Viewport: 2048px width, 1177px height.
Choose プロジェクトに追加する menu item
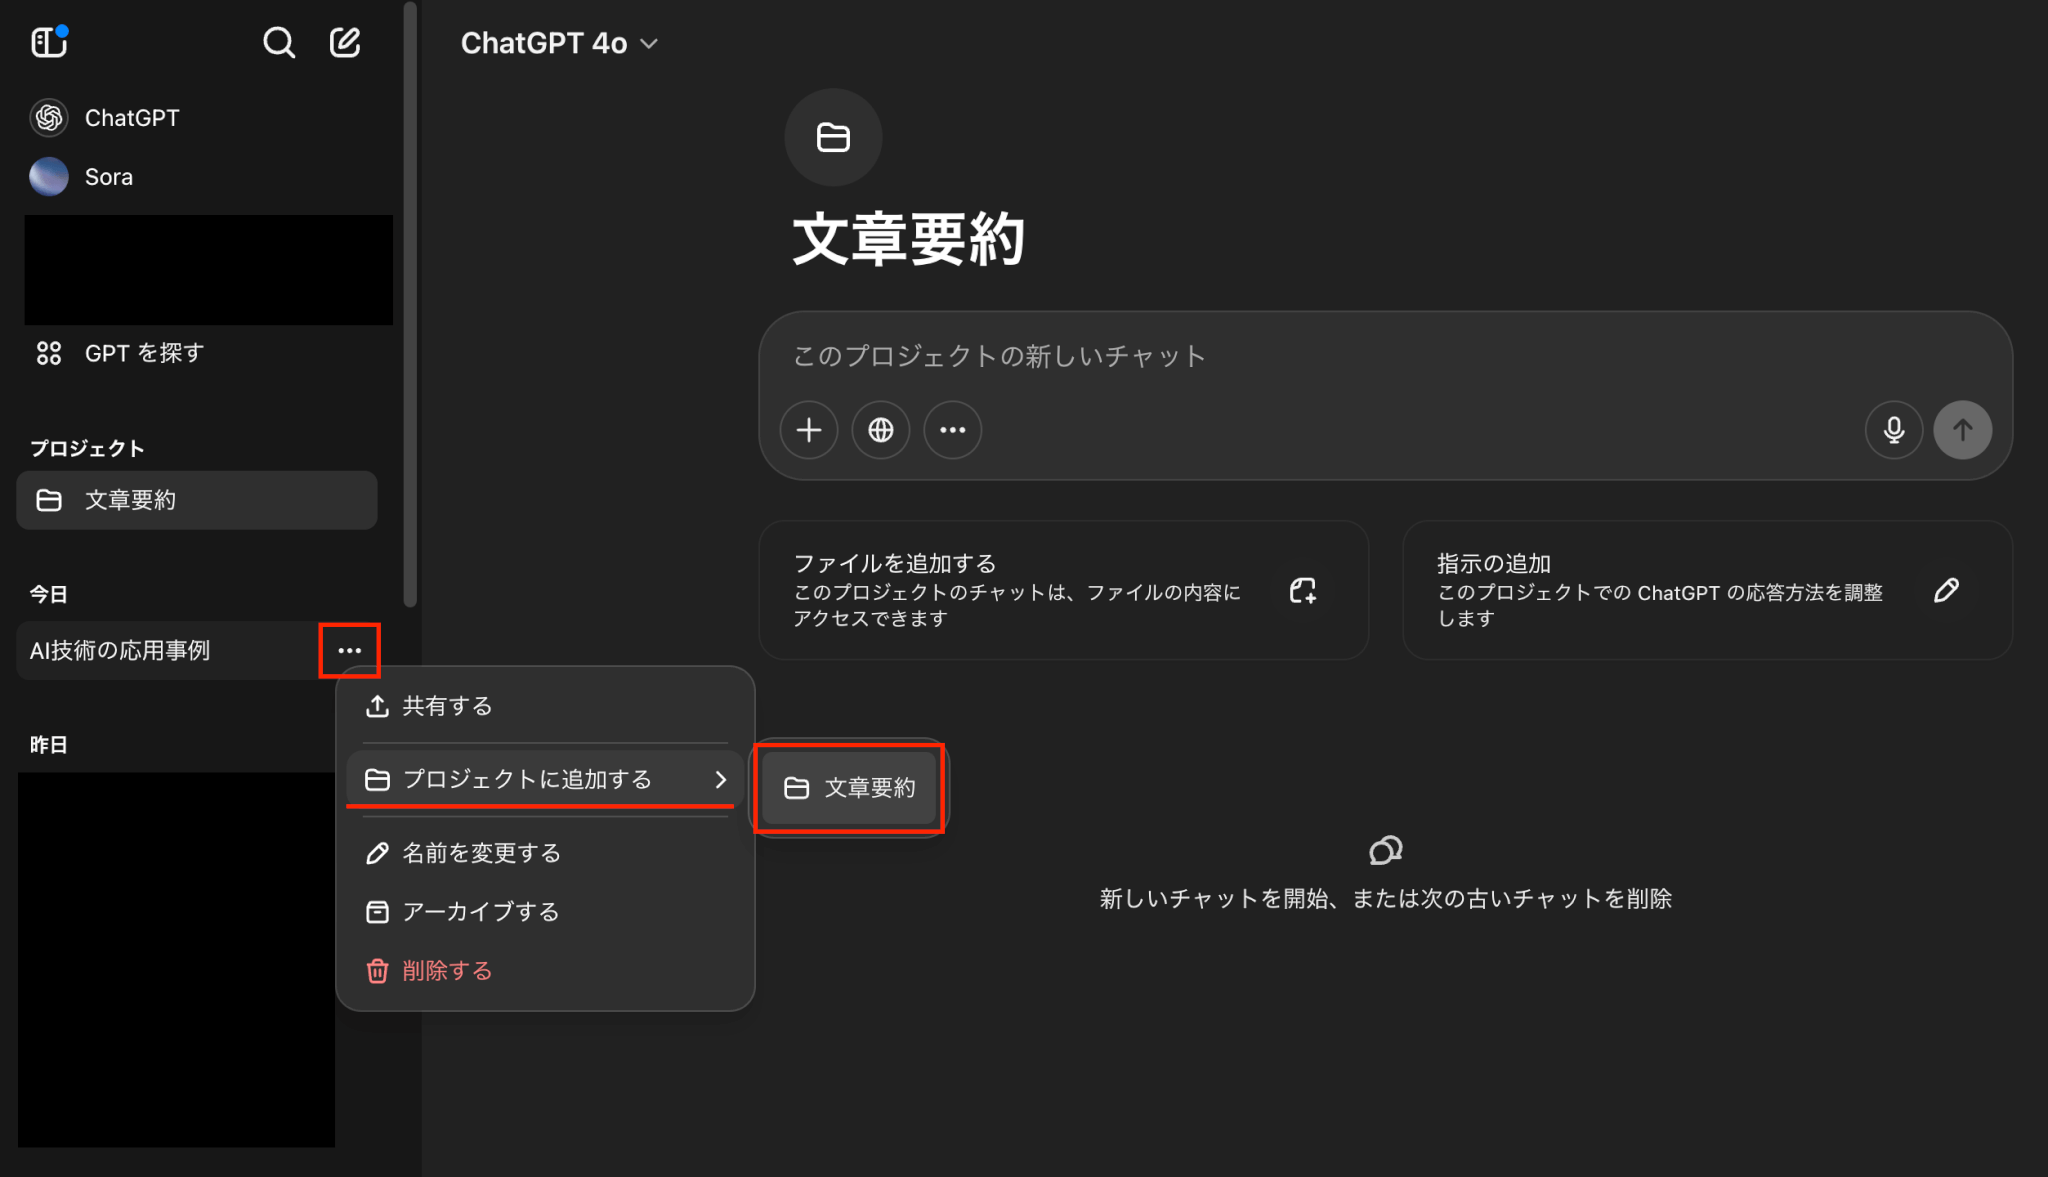coord(544,779)
